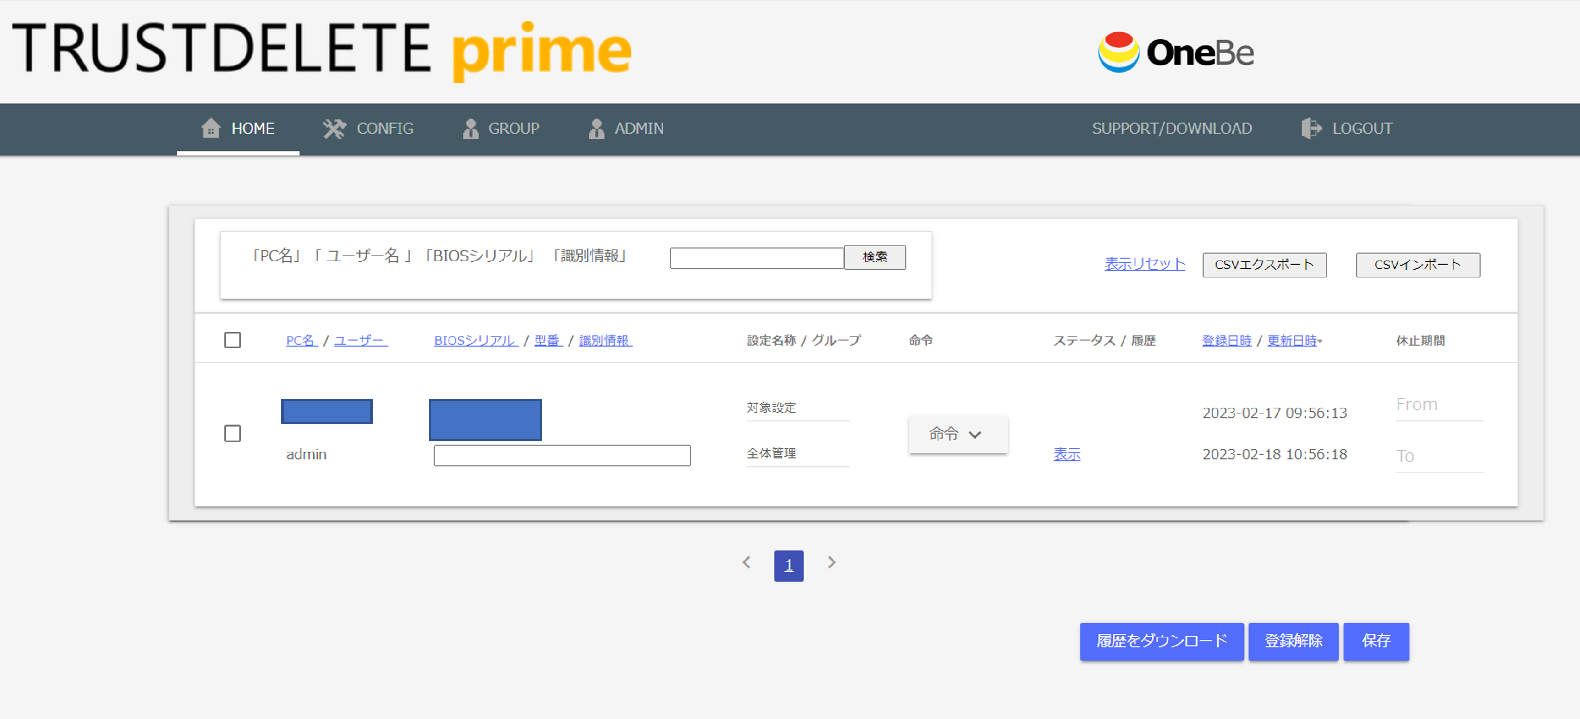Screen dimensions: 1580x719
Task: Click the 対象設定 field
Action: pos(798,408)
